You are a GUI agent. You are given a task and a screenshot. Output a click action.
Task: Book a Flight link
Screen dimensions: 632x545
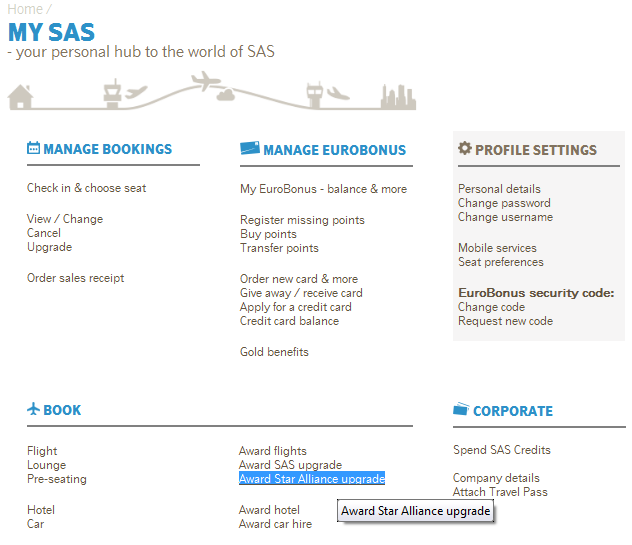pyautogui.click(x=42, y=451)
